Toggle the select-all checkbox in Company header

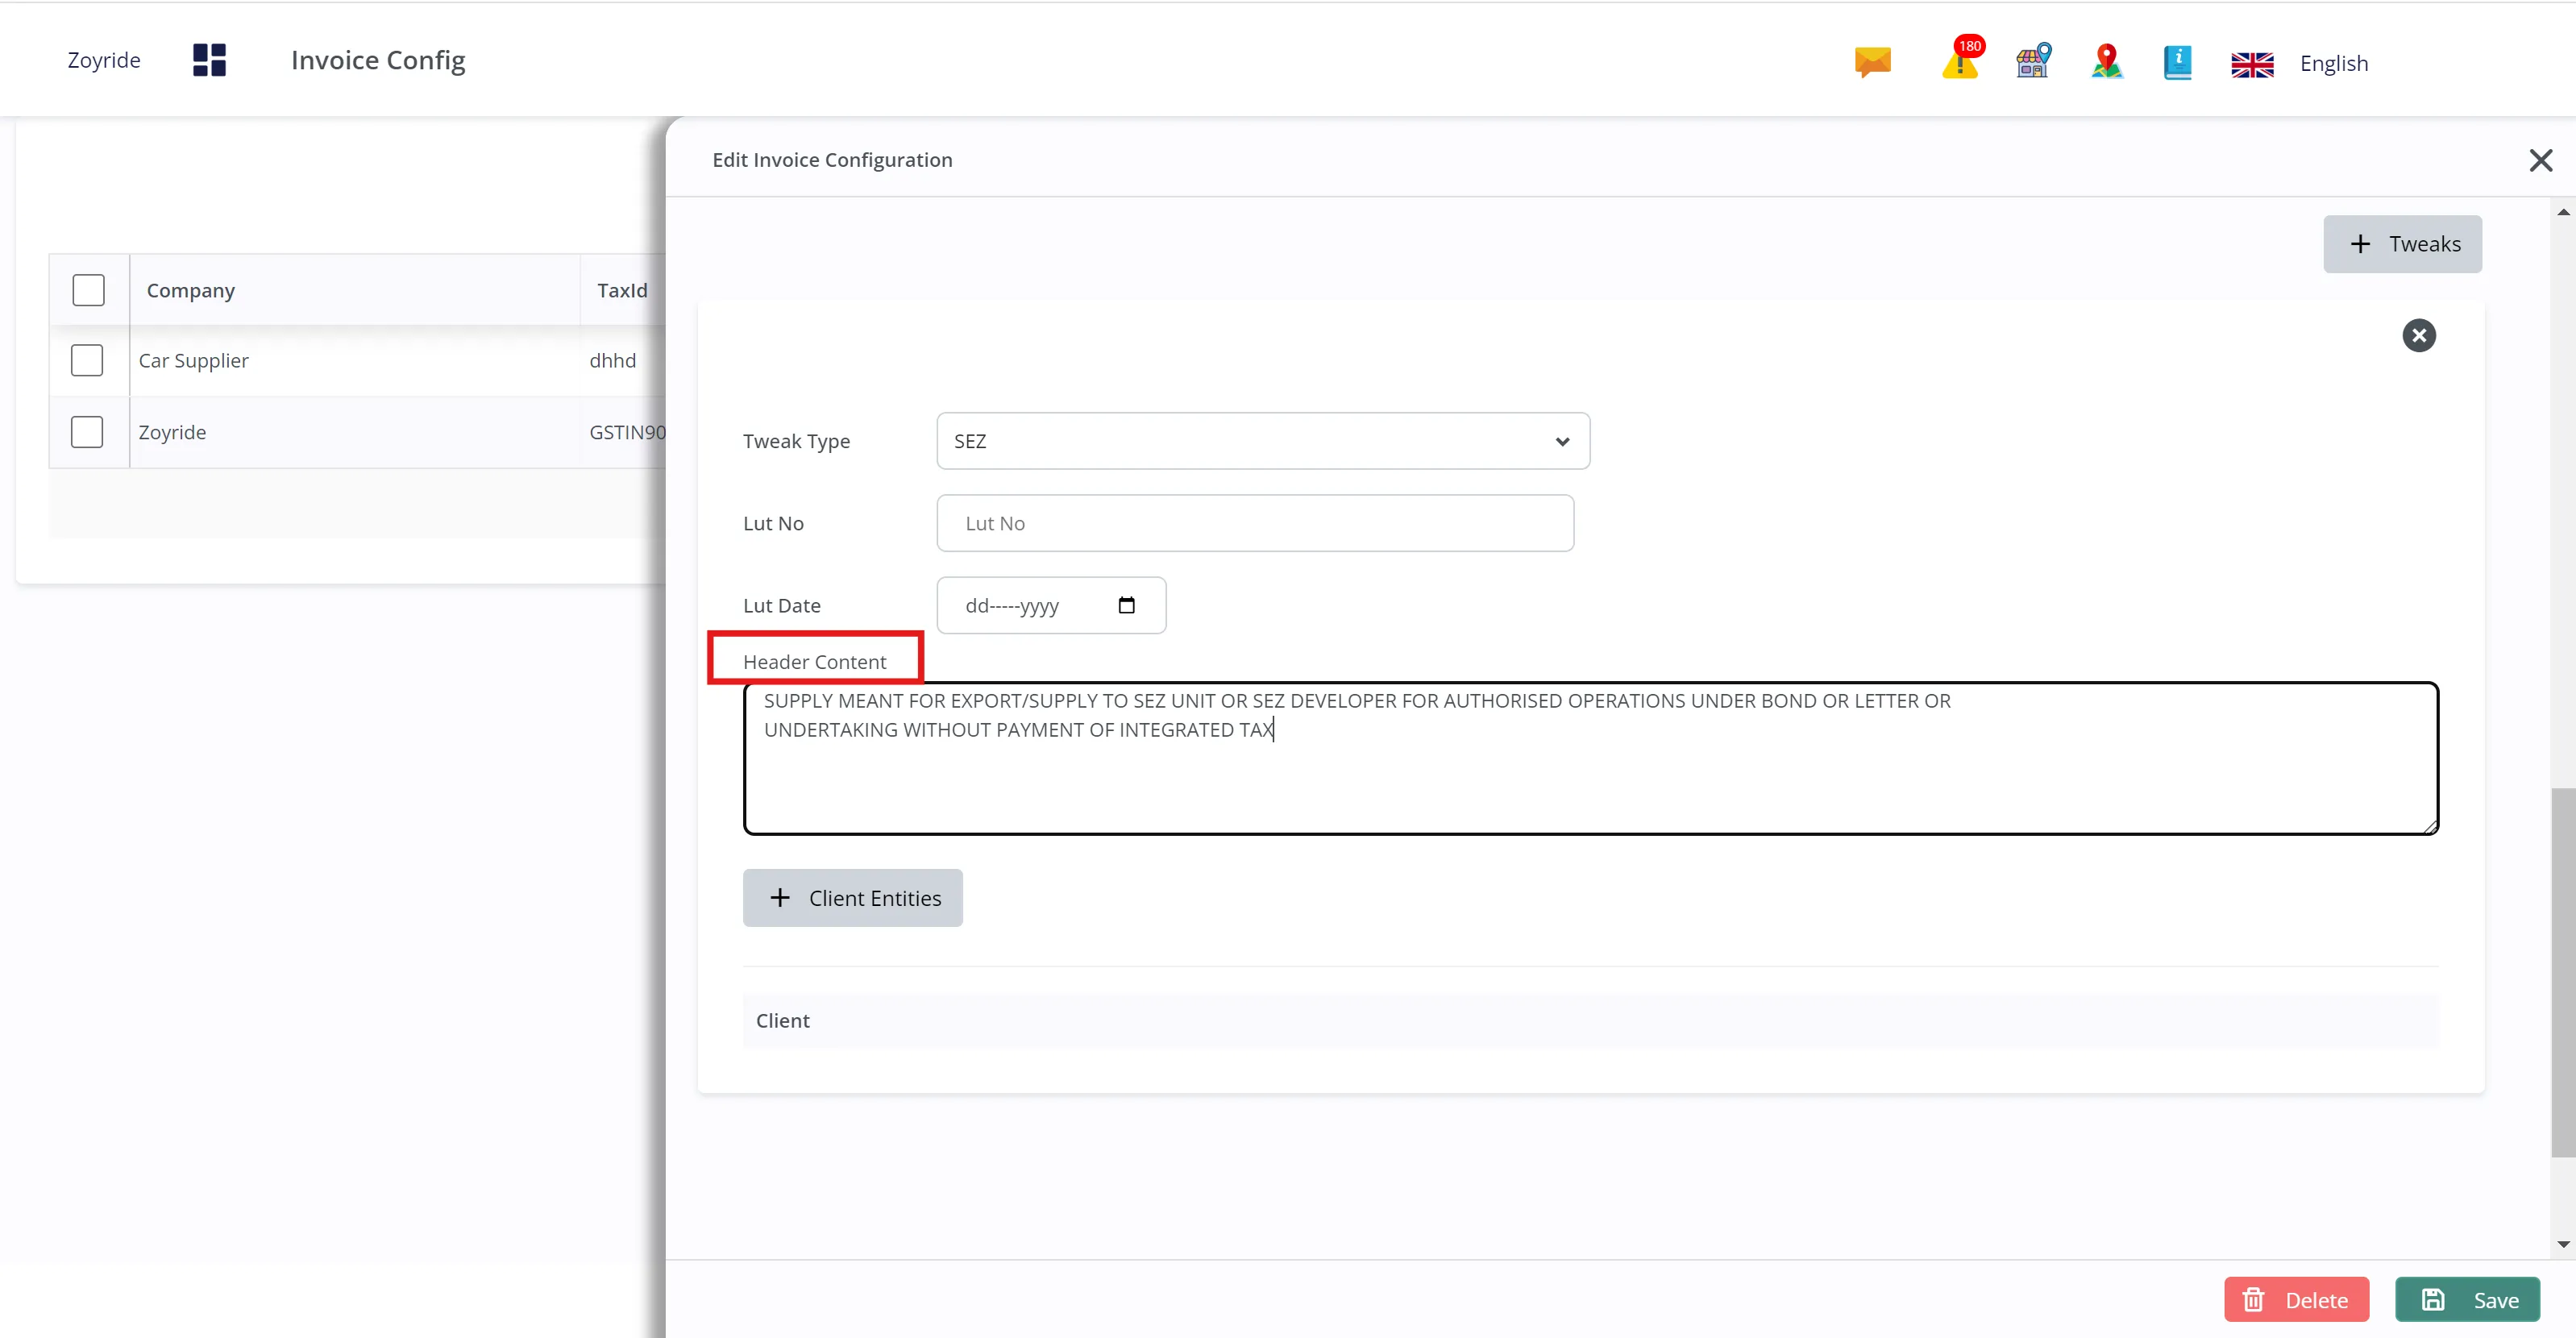coord(88,290)
